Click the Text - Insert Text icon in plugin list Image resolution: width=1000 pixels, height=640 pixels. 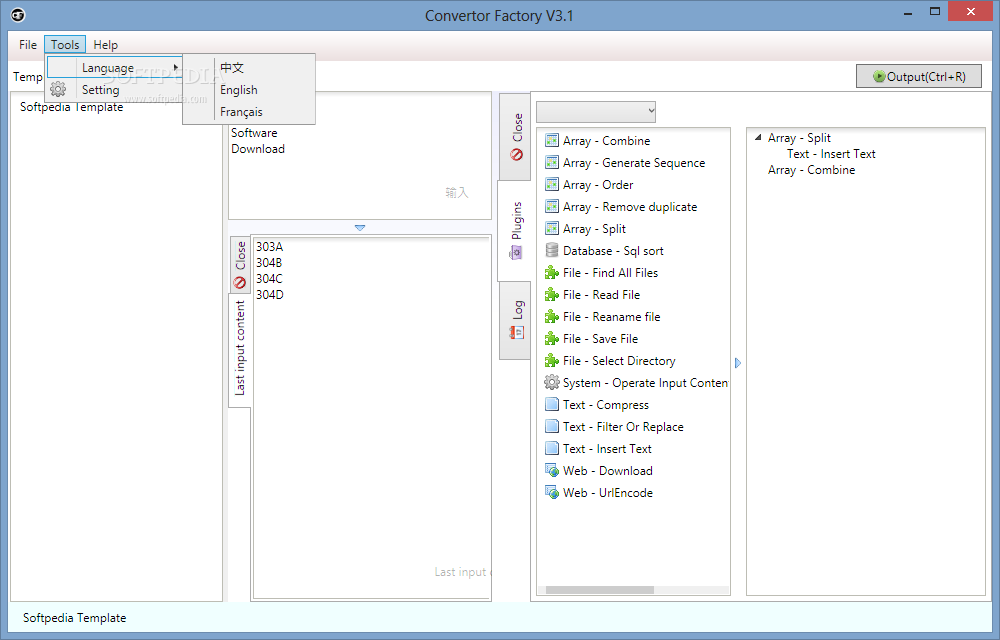coord(552,449)
